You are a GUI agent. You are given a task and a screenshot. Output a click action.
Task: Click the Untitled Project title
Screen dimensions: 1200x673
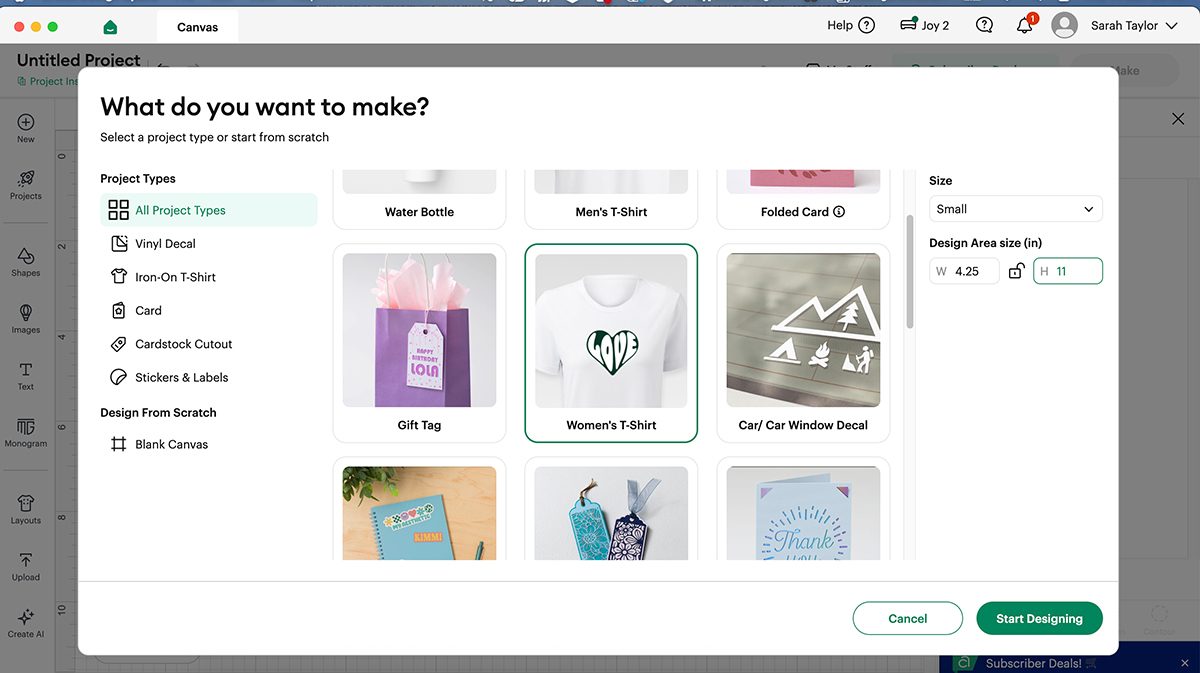tap(79, 60)
